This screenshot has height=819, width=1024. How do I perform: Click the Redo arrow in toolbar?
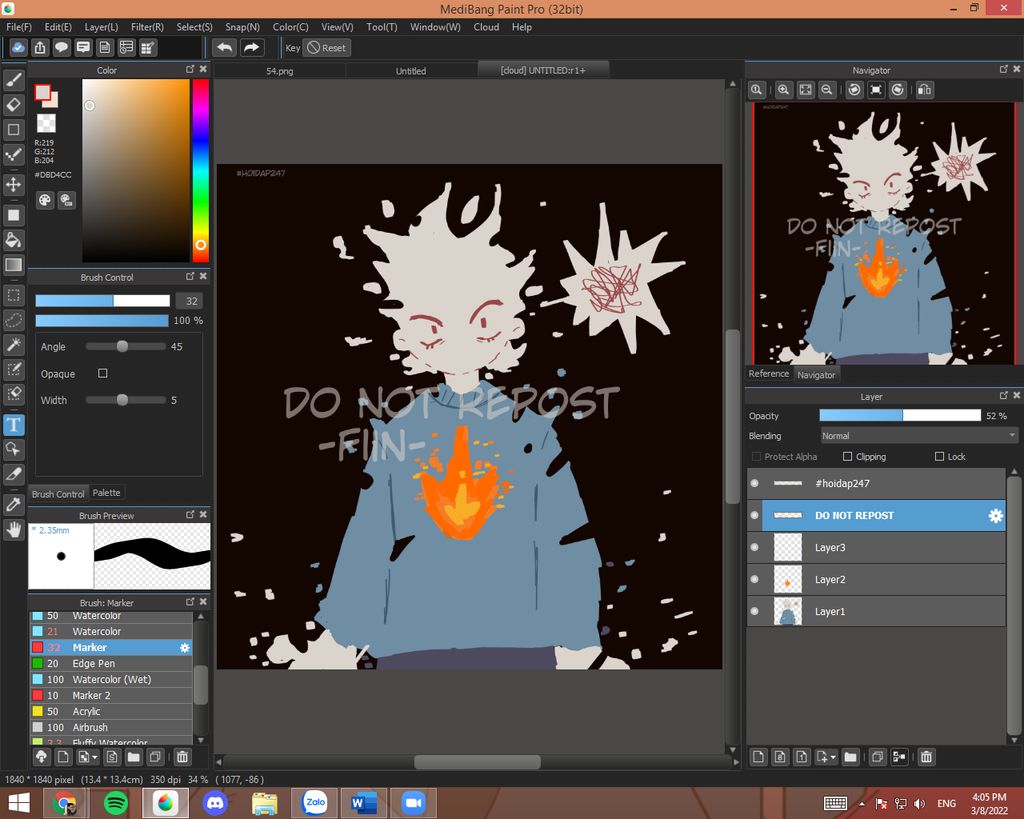coord(251,48)
